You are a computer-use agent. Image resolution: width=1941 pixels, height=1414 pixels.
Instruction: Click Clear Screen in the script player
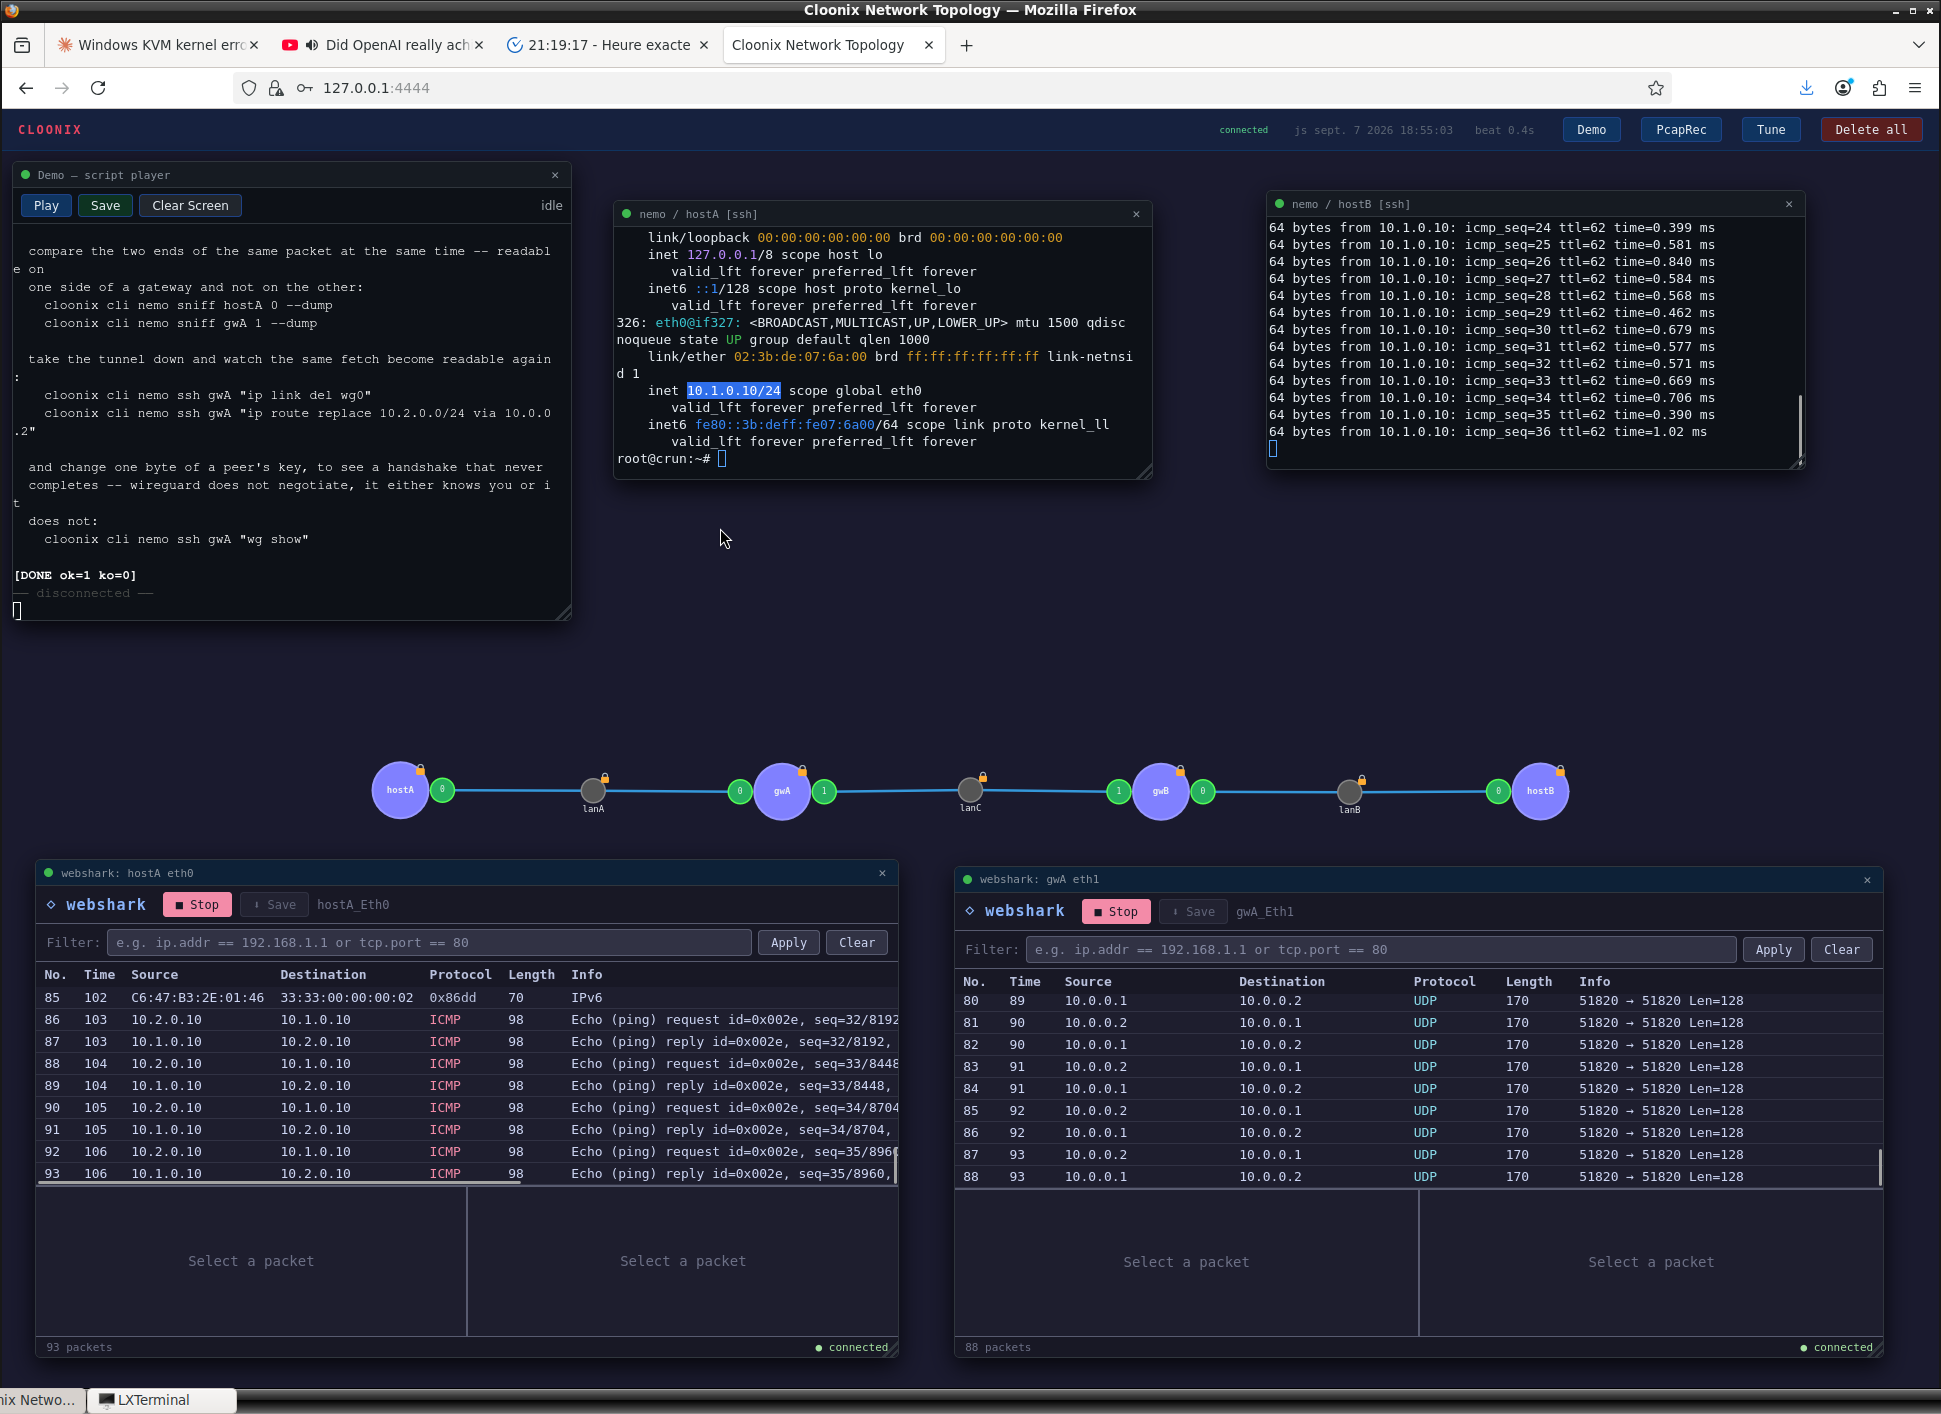(190, 205)
